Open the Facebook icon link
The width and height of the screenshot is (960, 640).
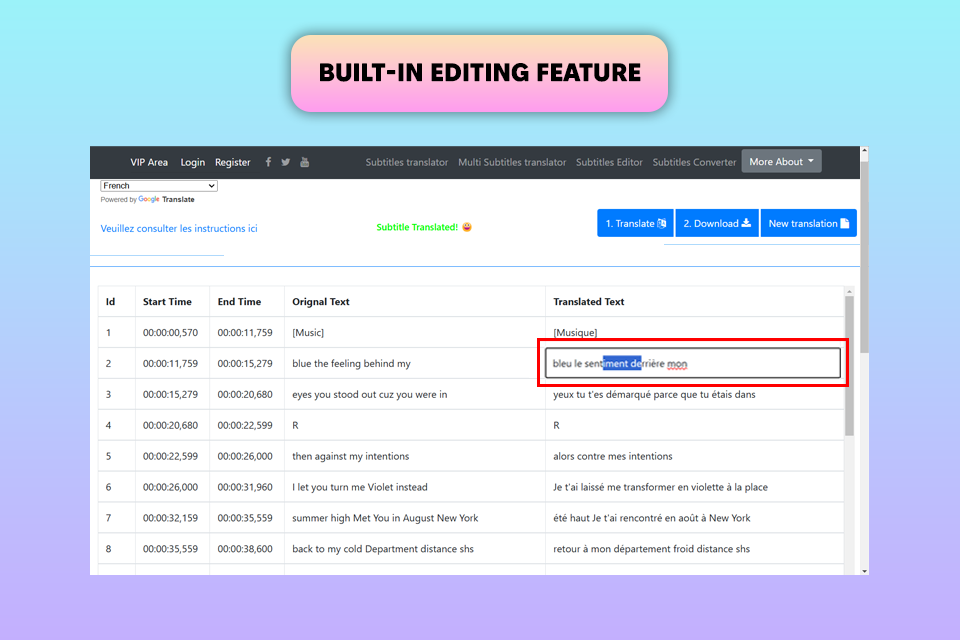tap(268, 162)
